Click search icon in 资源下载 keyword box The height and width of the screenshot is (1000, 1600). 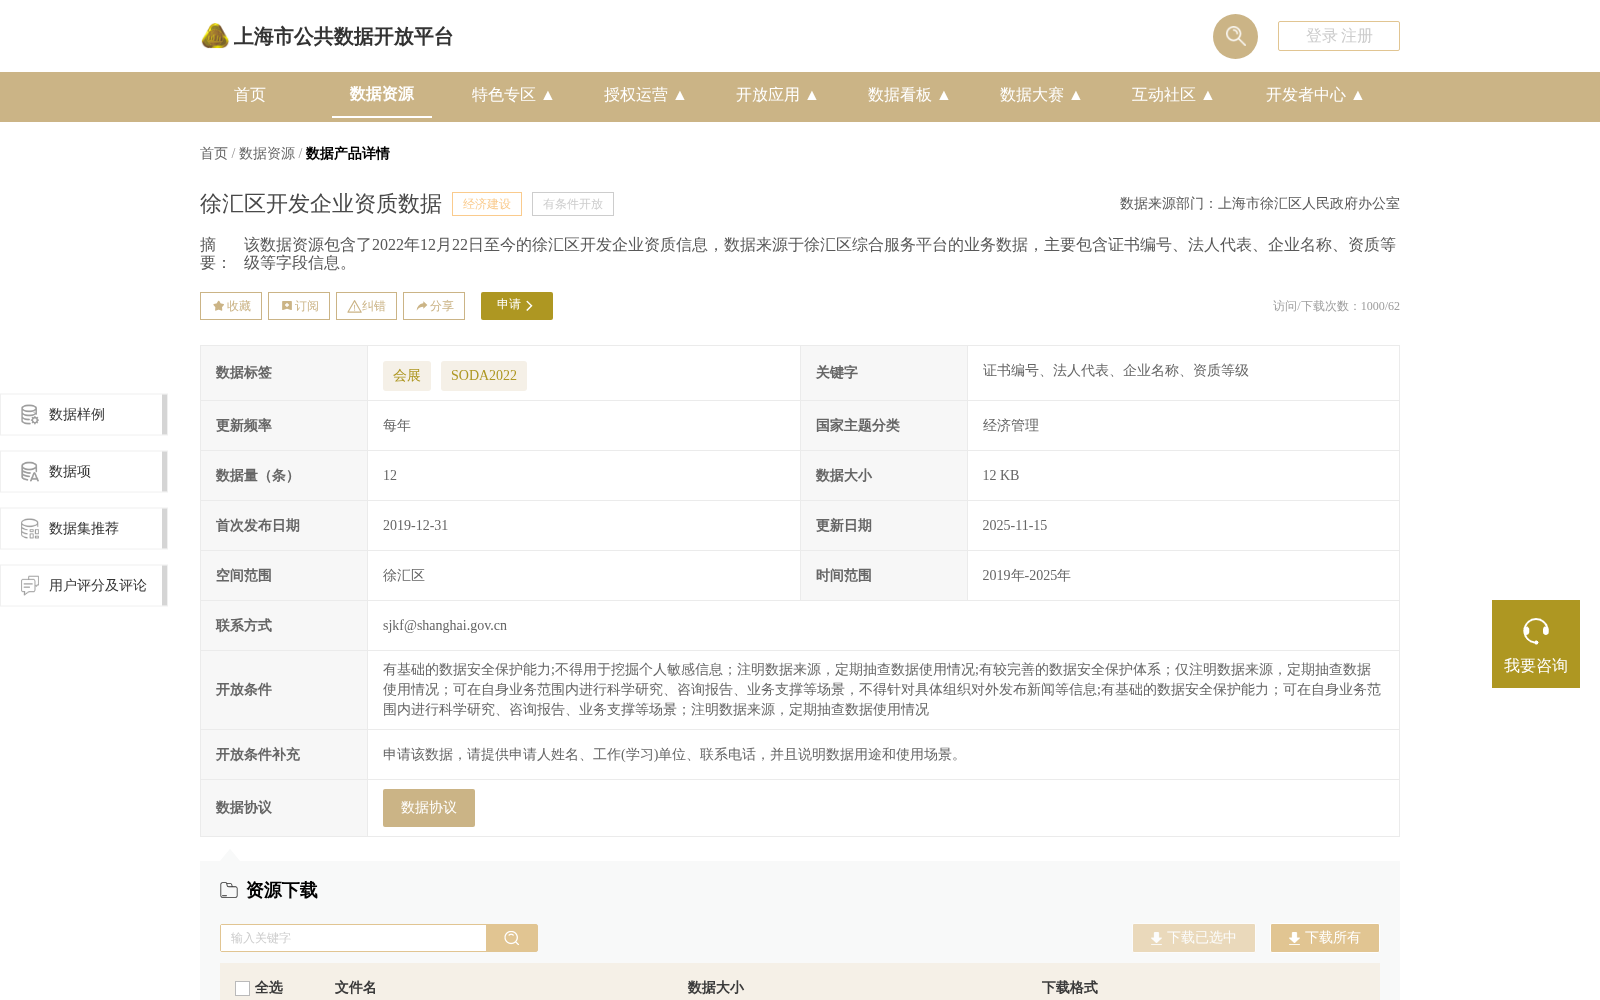[x=512, y=938]
